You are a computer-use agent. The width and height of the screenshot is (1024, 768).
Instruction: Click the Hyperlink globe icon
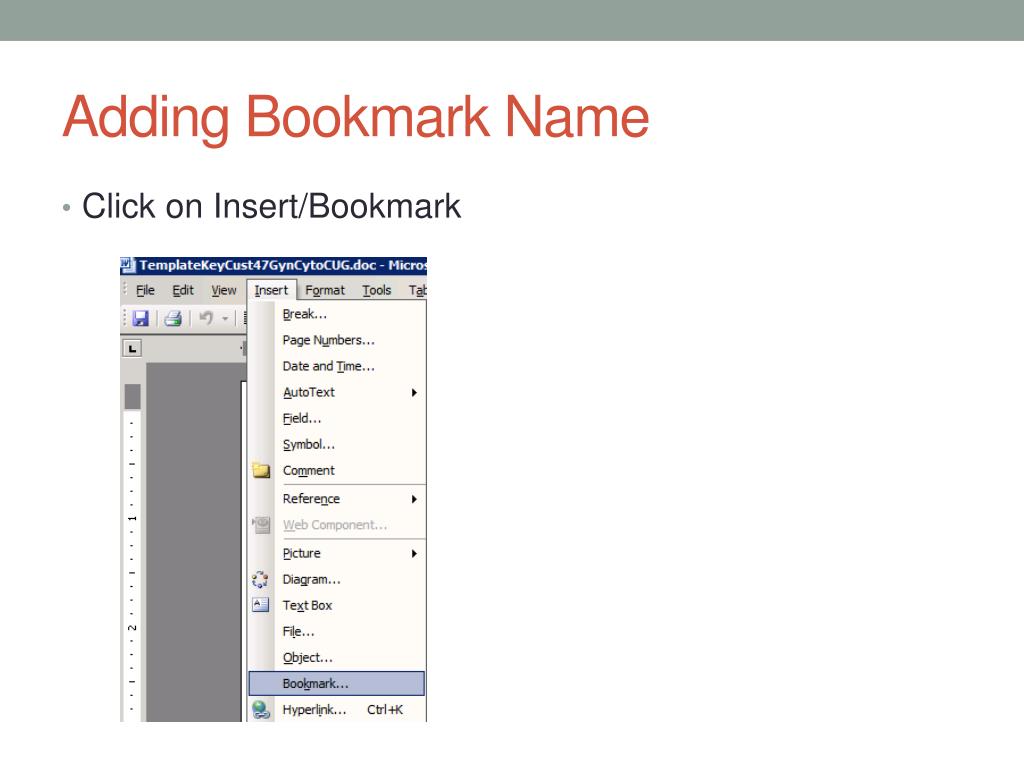(x=261, y=710)
